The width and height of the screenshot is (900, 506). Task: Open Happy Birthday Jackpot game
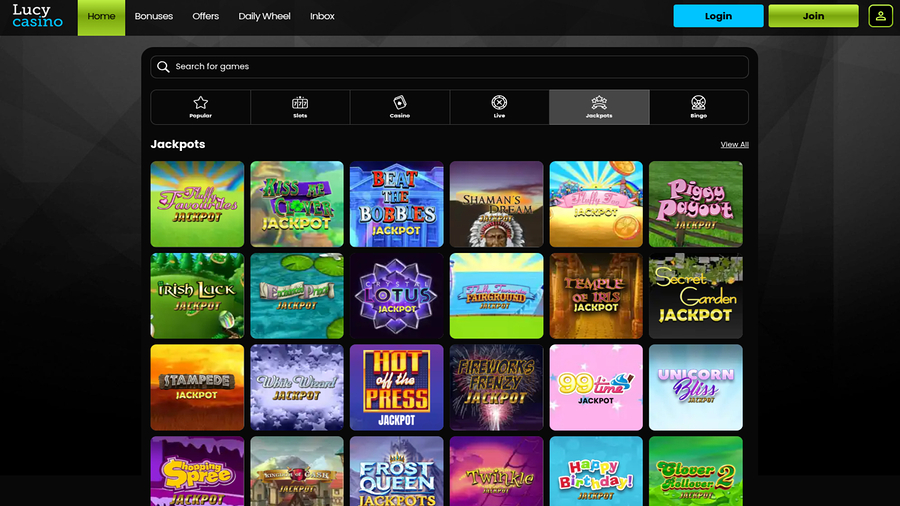(x=596, y=472)
